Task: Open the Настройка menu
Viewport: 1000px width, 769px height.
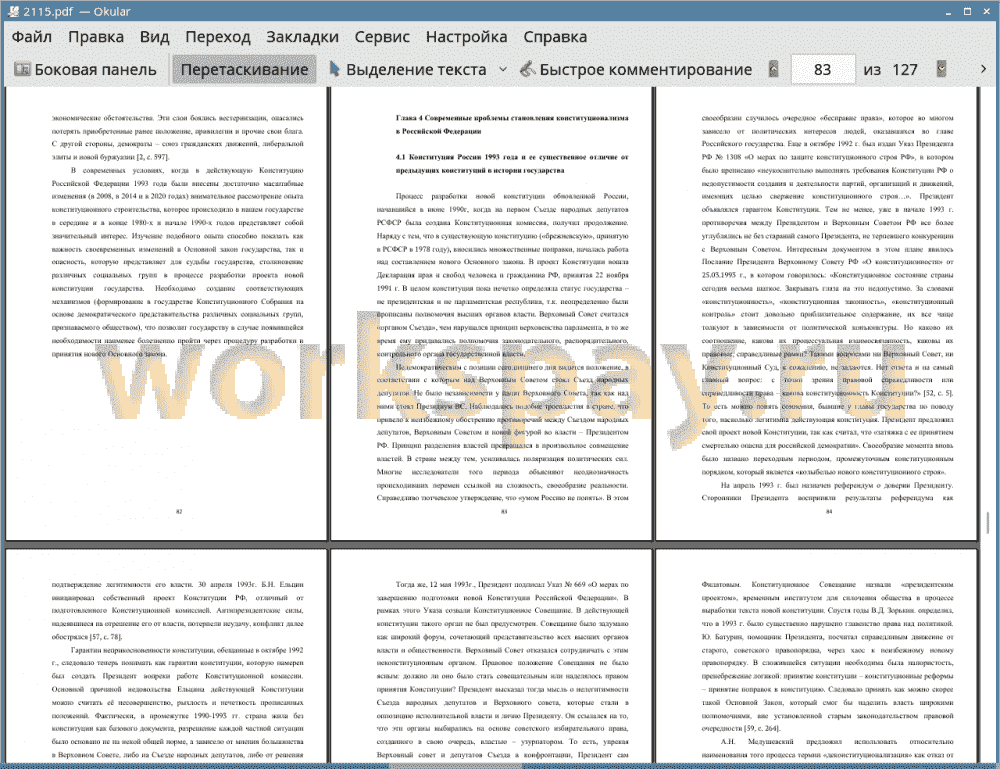Action: [466, 37]
